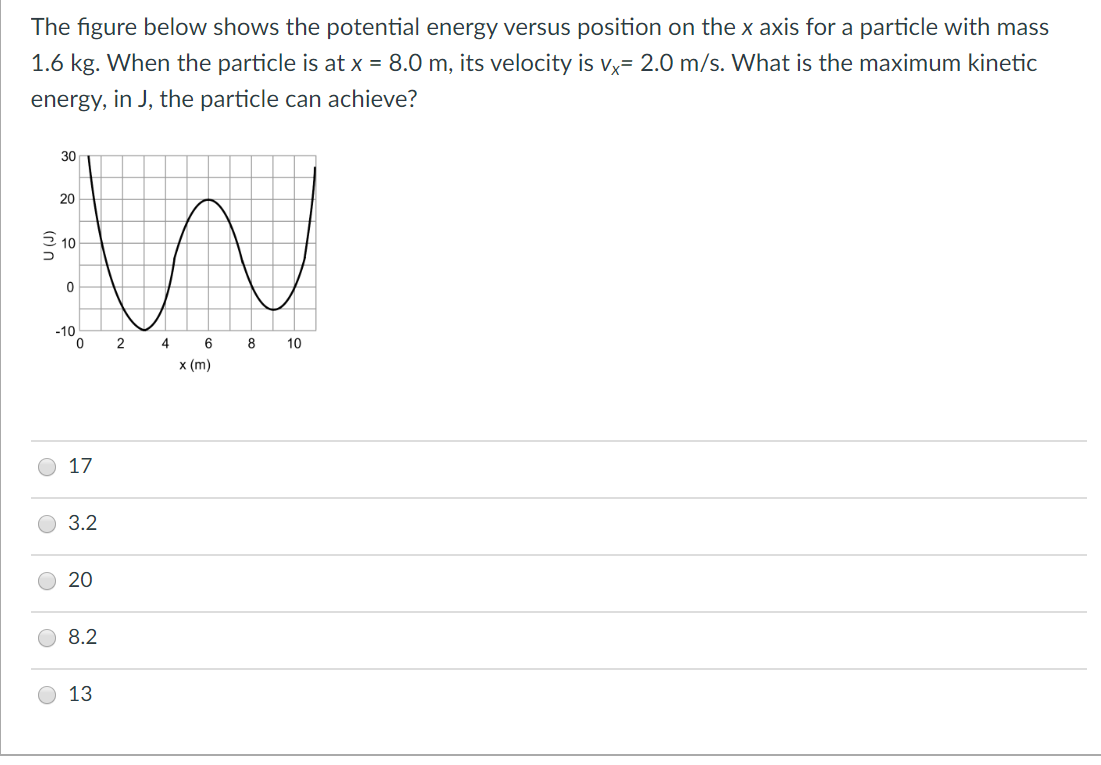Click the answer choice text 13
1101x765 pixels.
pyautogui.click(x=84, y=694)
